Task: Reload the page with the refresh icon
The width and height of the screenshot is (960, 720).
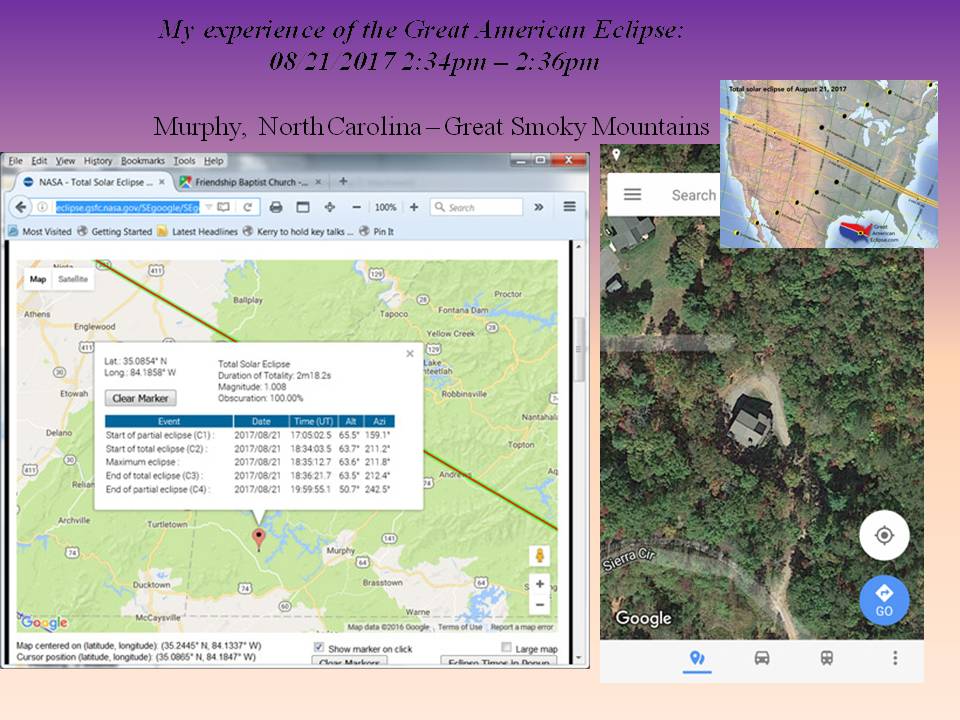Action: tap(247, 207)
